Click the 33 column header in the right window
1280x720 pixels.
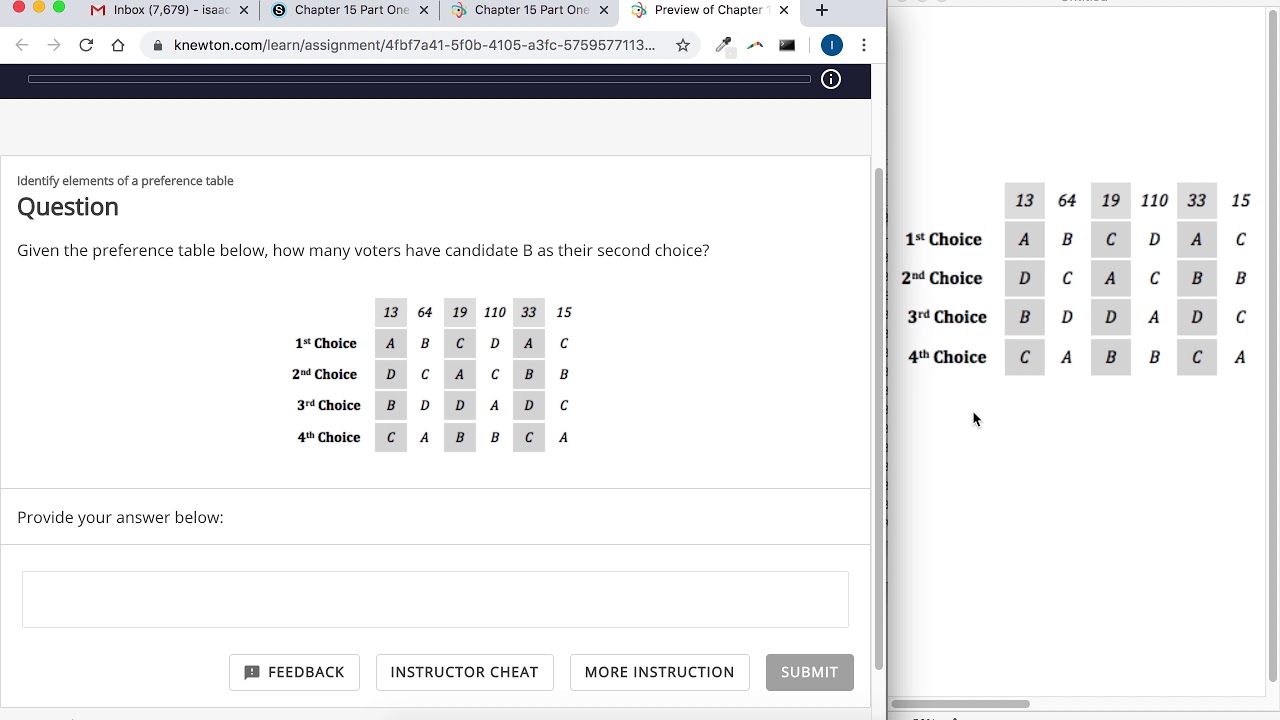coord(1197,201)
